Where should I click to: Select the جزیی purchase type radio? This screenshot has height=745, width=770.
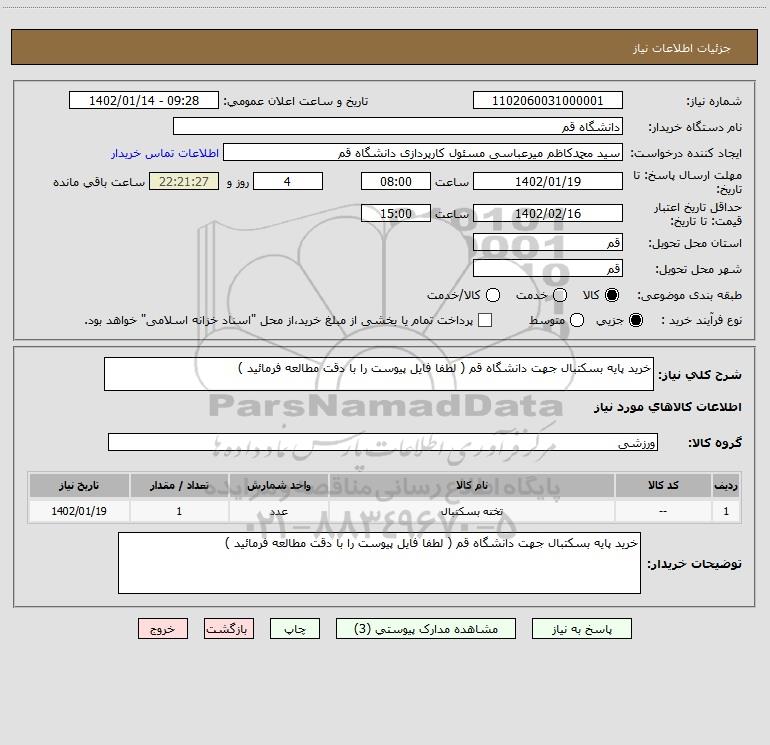(635, 320)
